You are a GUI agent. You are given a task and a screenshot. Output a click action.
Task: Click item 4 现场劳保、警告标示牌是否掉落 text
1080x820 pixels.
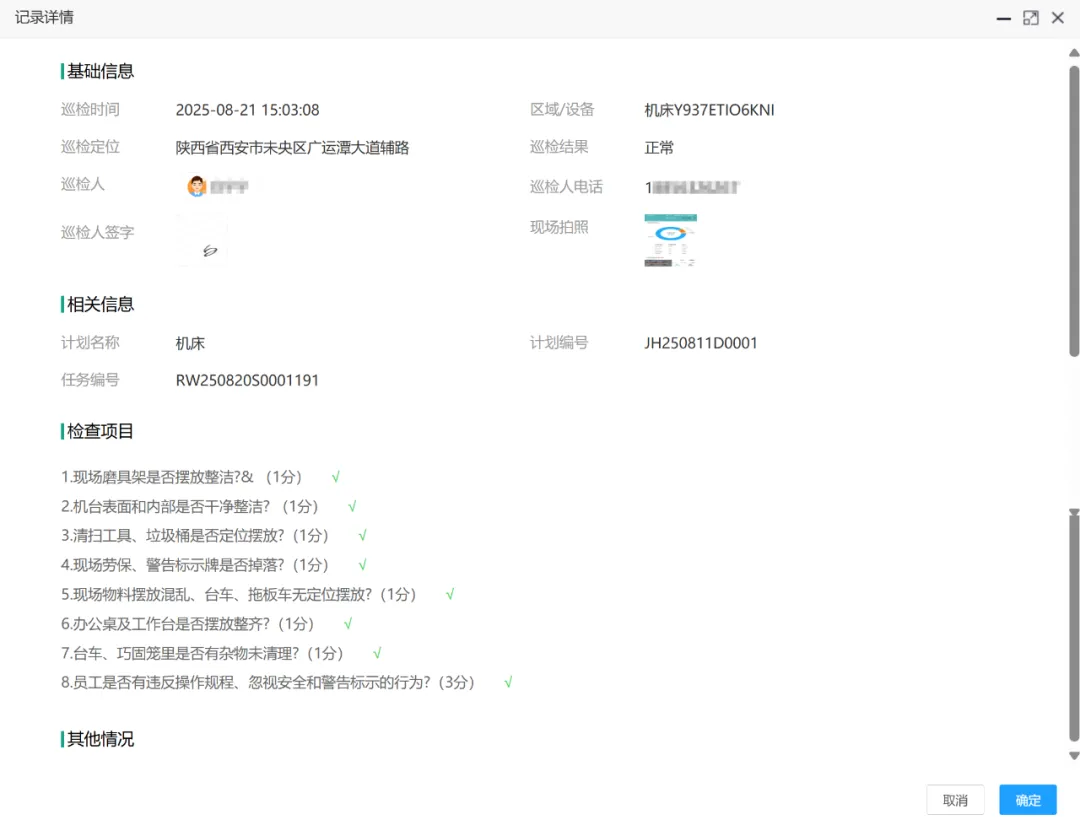pyautogui.click(x=195, y=565)
